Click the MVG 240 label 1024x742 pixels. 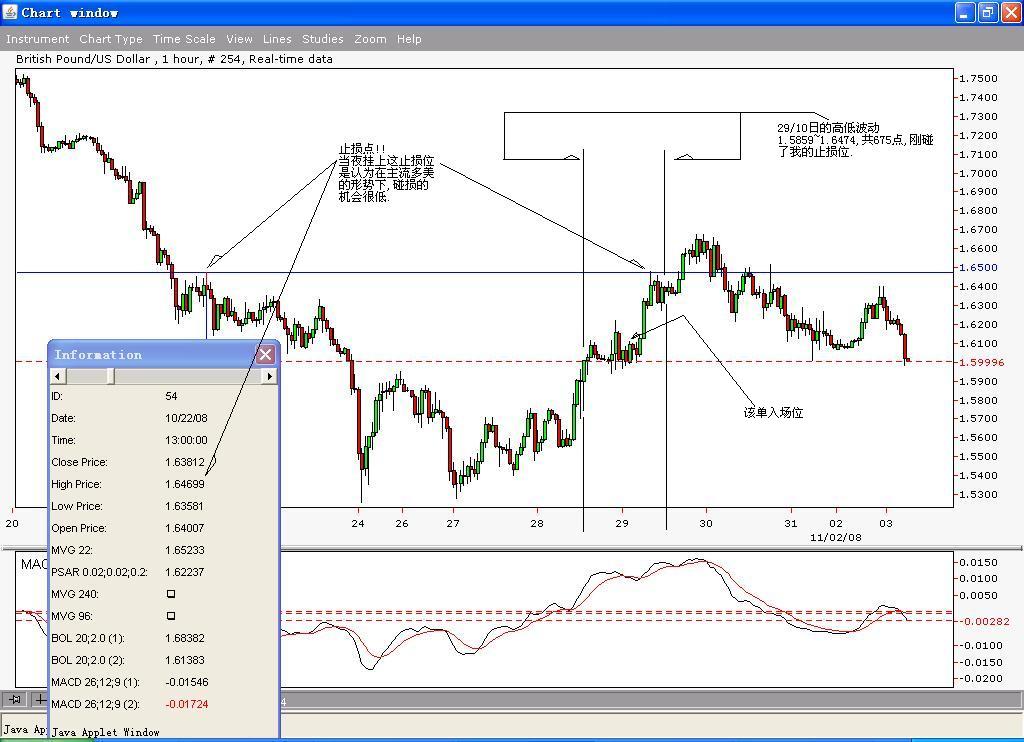[x=75, y=594]
